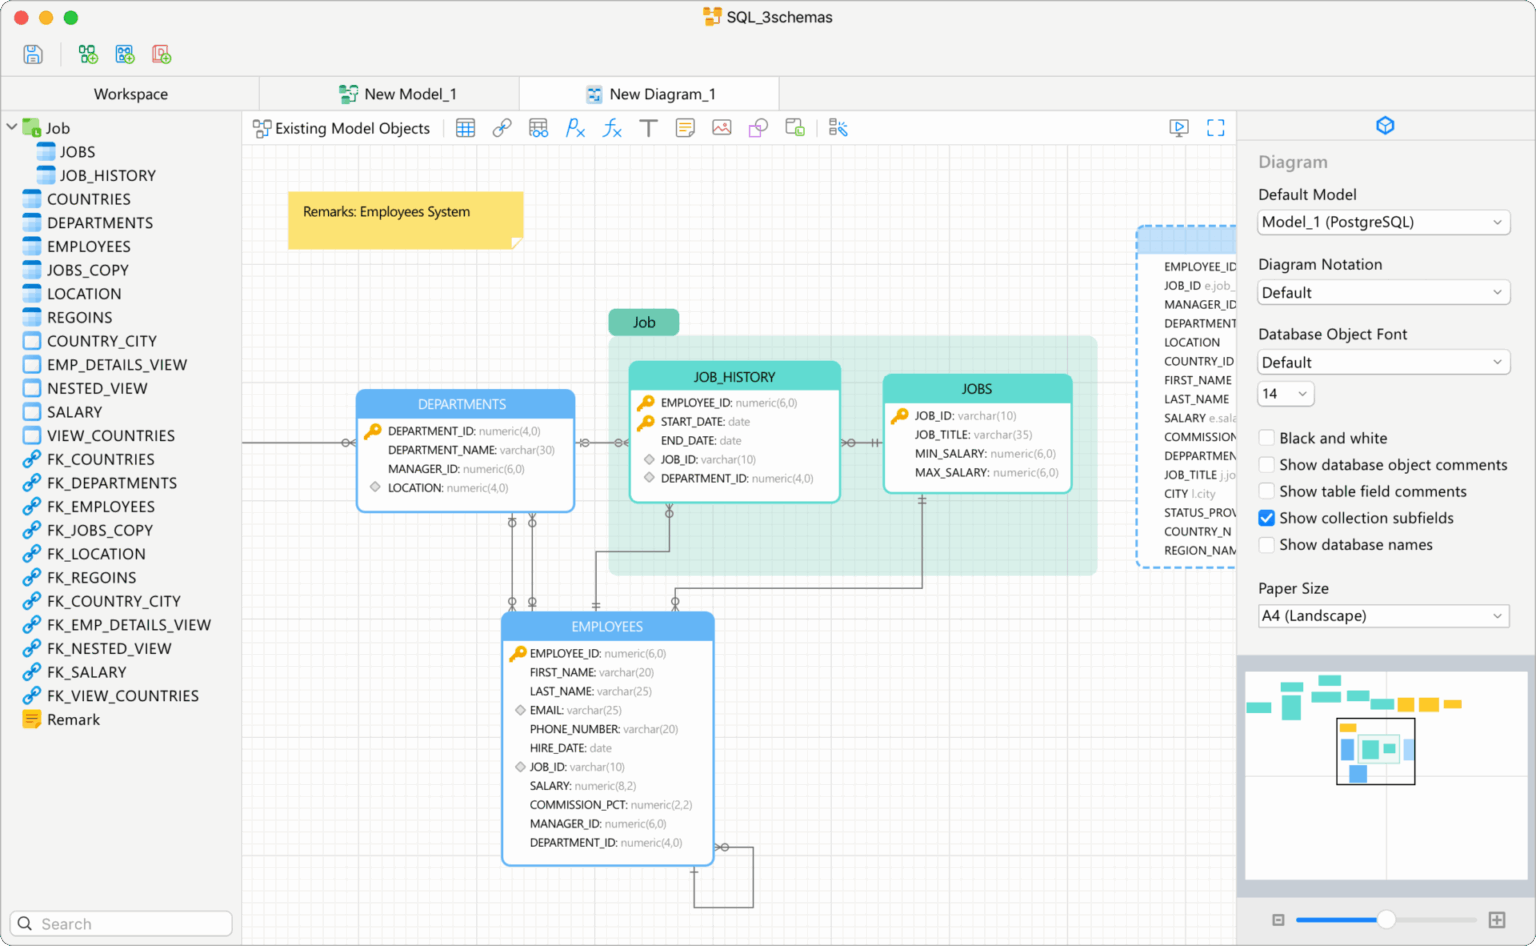
Task: Disable Show collection subfields
Action: click(x=1266, y=518)
